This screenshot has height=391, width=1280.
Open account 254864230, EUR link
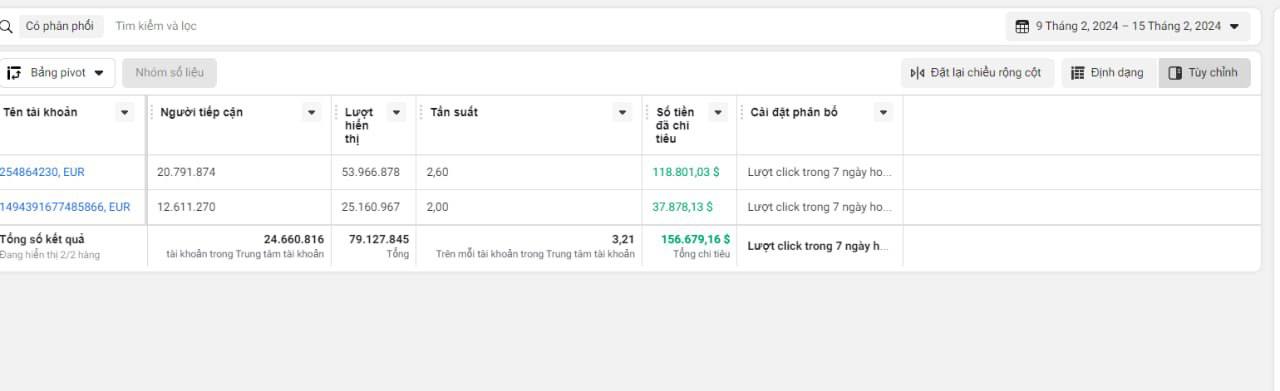click(x=42, y=172)
